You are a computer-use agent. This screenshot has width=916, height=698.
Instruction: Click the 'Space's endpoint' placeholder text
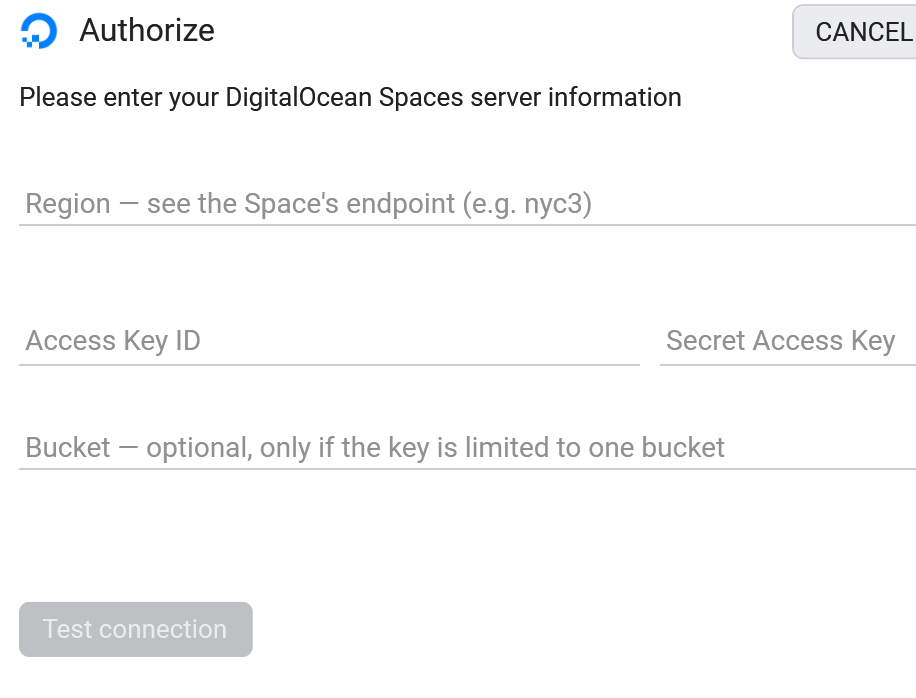click(349, 205)
